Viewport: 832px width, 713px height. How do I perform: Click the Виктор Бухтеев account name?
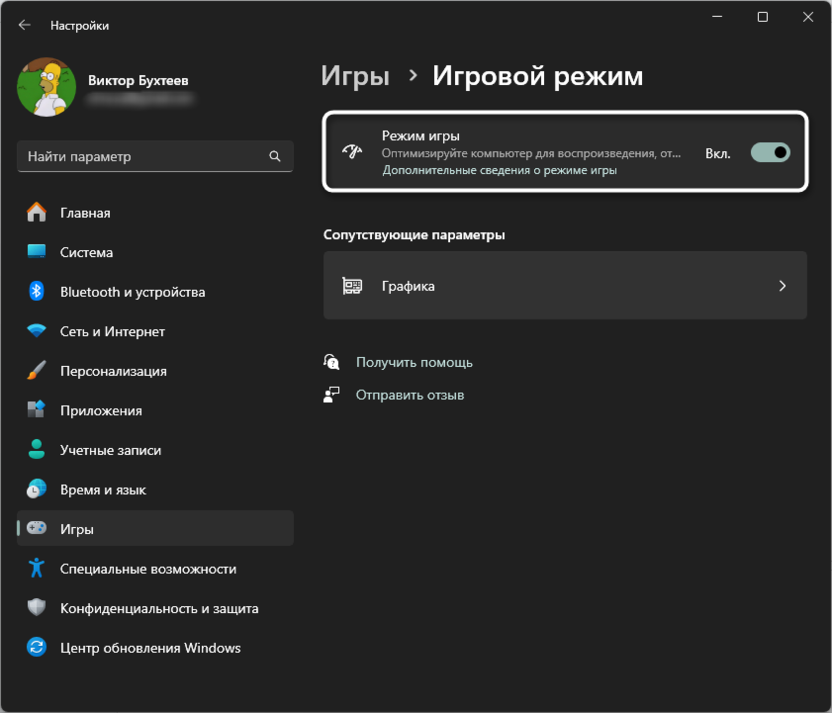coord(138,80)
